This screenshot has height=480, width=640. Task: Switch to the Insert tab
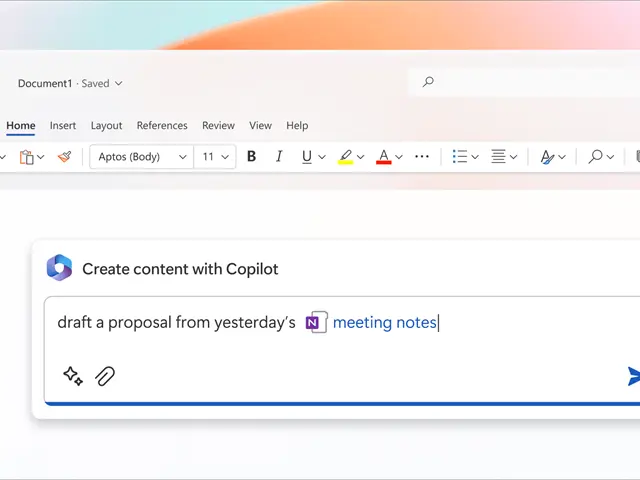coord(63,126)
